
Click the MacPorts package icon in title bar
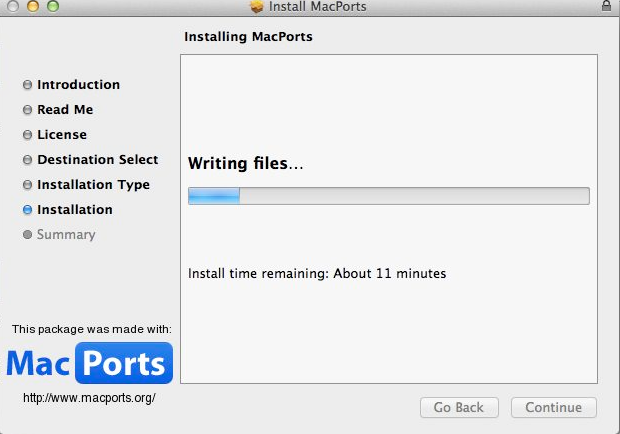(257, 6)
